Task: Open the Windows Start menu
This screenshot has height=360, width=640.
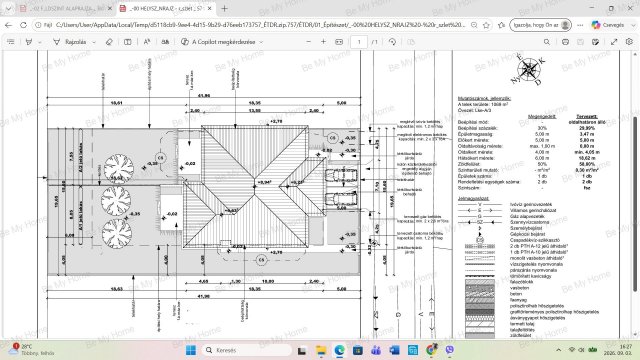Action: [x=191, y=350]
